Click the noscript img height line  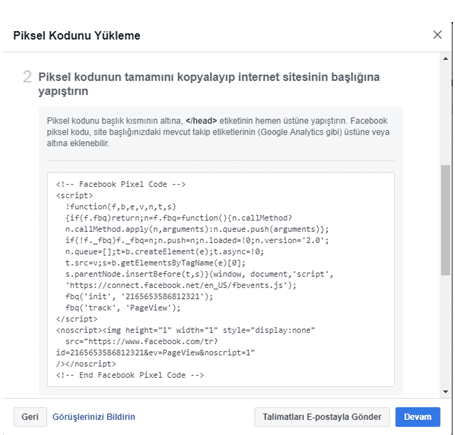[x=185, y=330]
